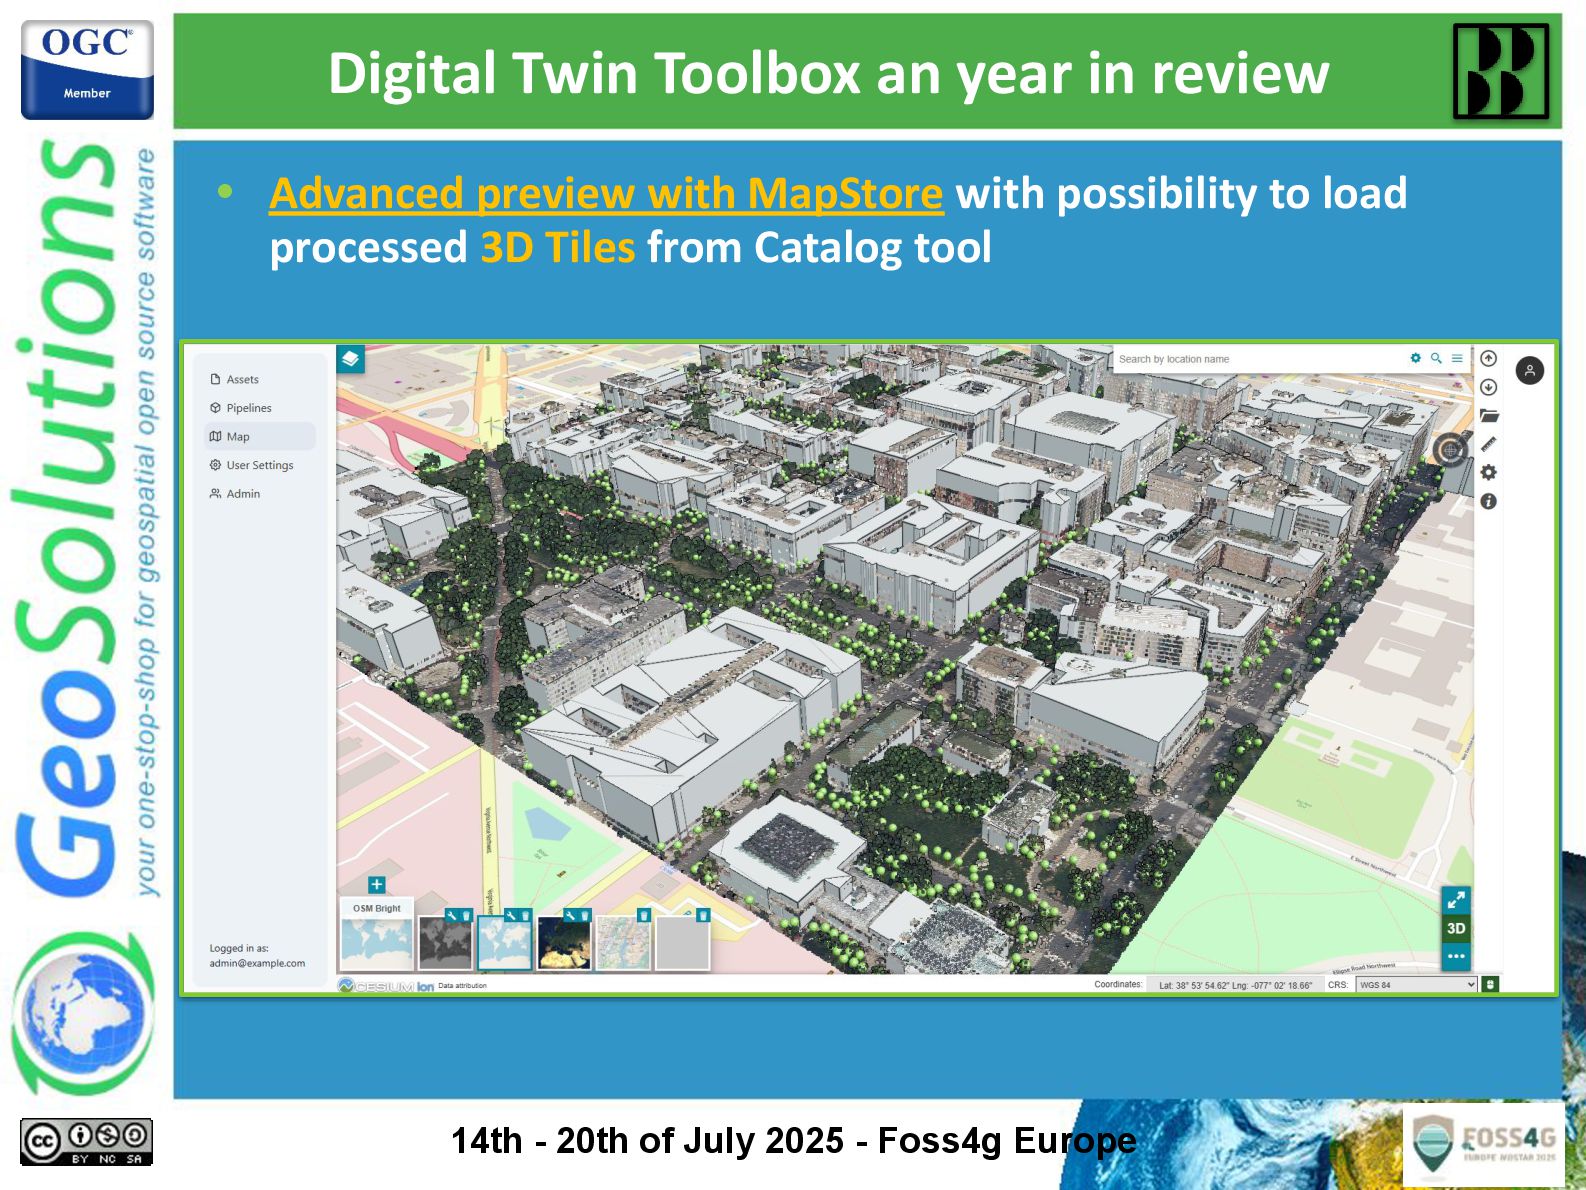
Task: Delete highlighted light blue background trash icon
Action: tap(525, 915)
